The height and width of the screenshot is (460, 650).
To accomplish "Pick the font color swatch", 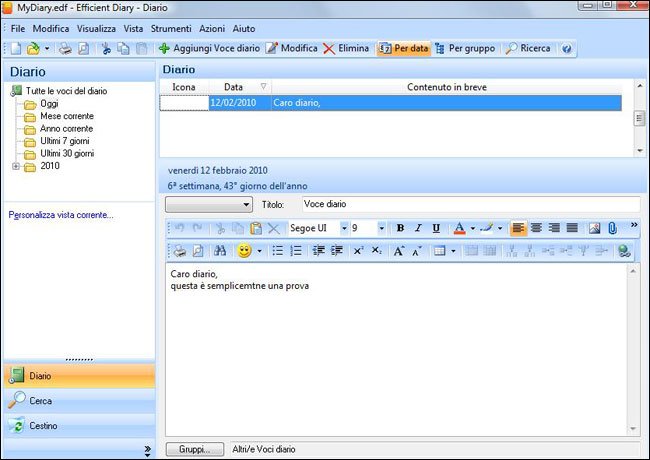I will (459, 228).
